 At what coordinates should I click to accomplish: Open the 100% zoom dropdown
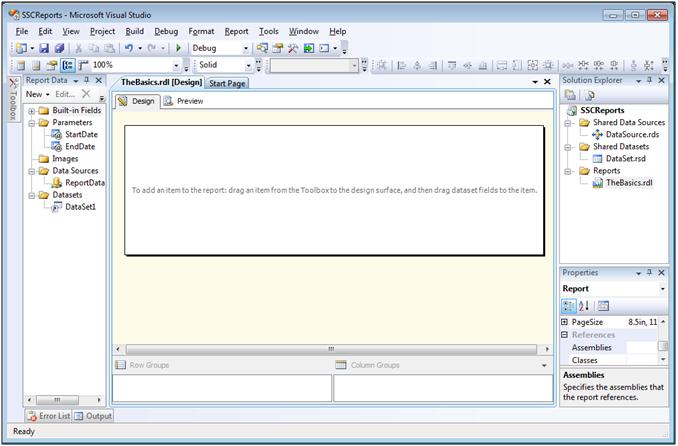(x=176, y=65)
